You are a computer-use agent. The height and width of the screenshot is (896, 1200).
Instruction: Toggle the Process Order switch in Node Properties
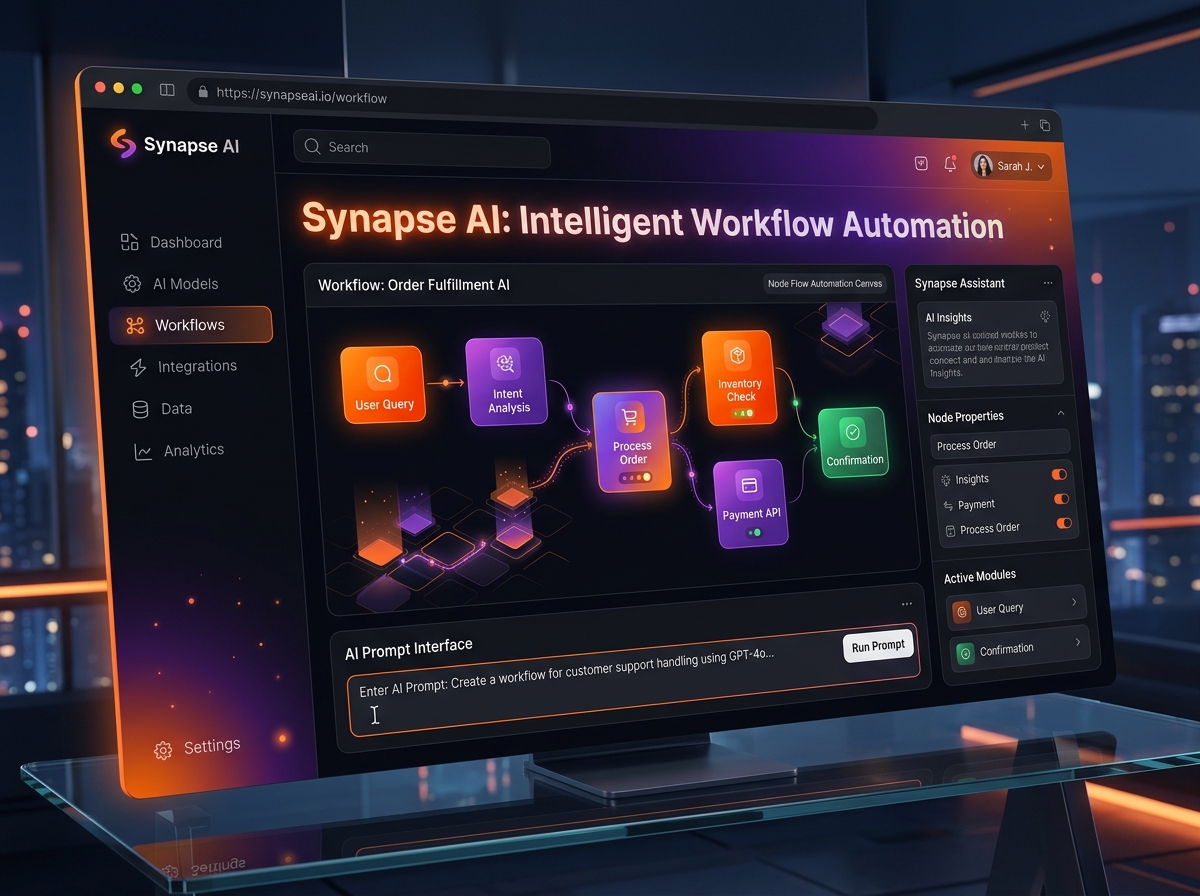(x=1064, y=523)
